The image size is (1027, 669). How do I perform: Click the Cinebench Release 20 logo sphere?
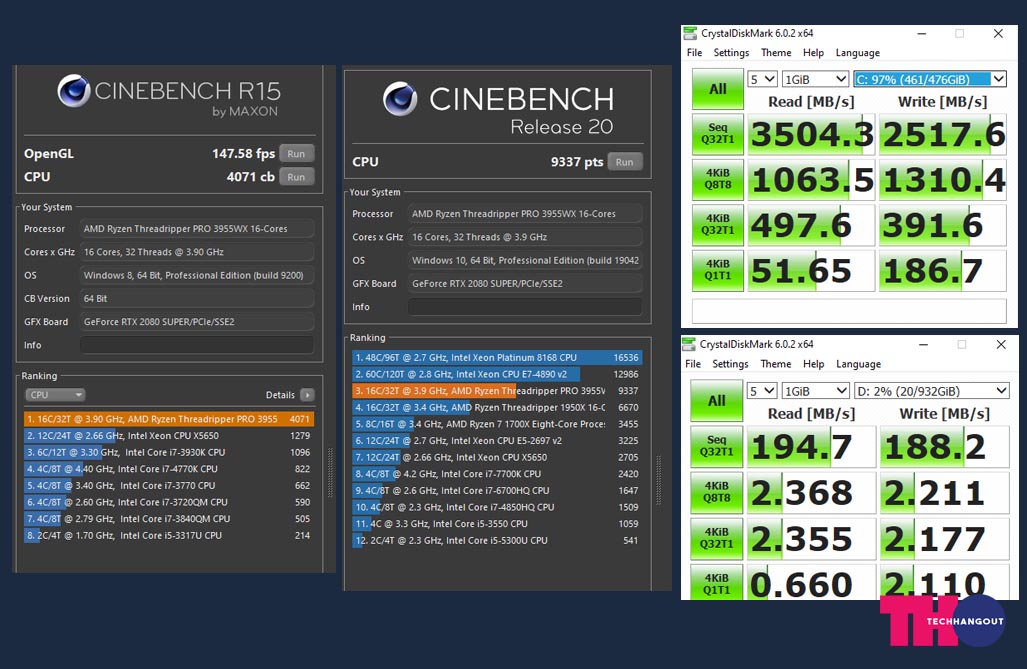pyautogui.click(x=400, y=99)
